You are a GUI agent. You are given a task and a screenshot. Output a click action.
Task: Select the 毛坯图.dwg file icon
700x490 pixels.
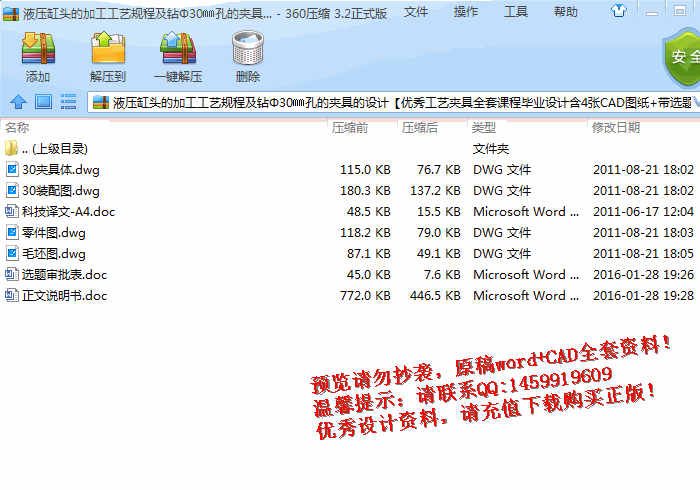[12, 253]
